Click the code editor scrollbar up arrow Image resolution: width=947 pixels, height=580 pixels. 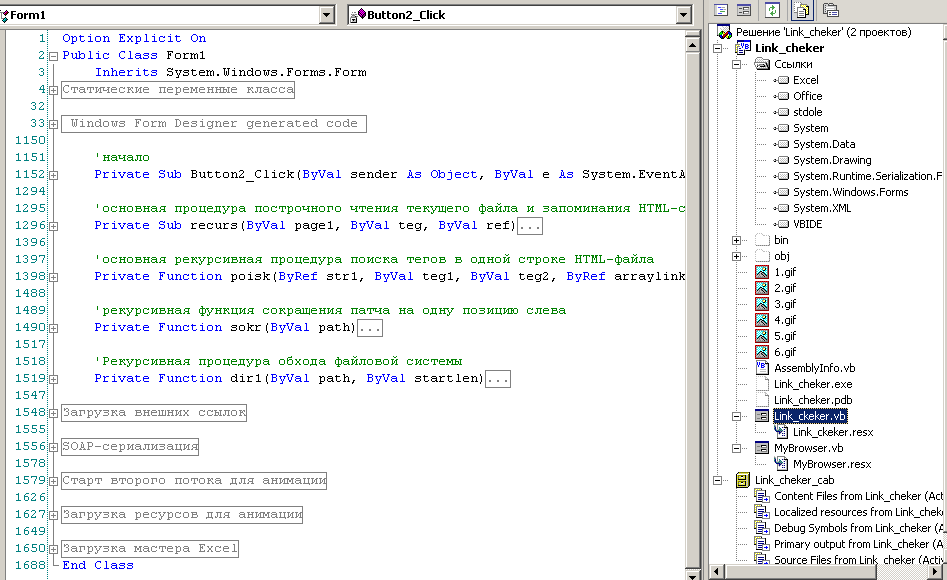[x=693, y=45]
